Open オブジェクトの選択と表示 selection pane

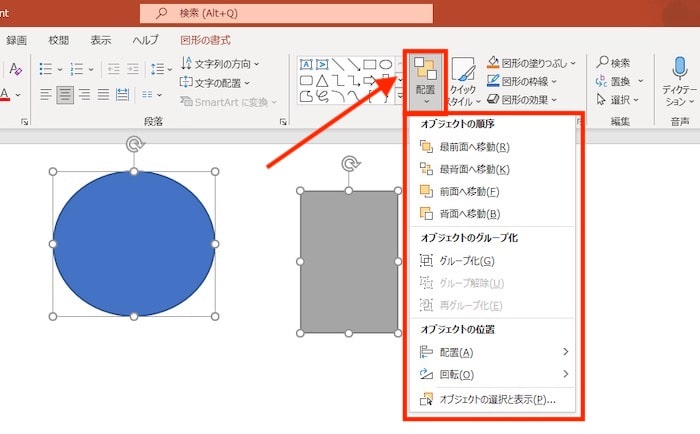pyautogui.click(x=497, y=399)
